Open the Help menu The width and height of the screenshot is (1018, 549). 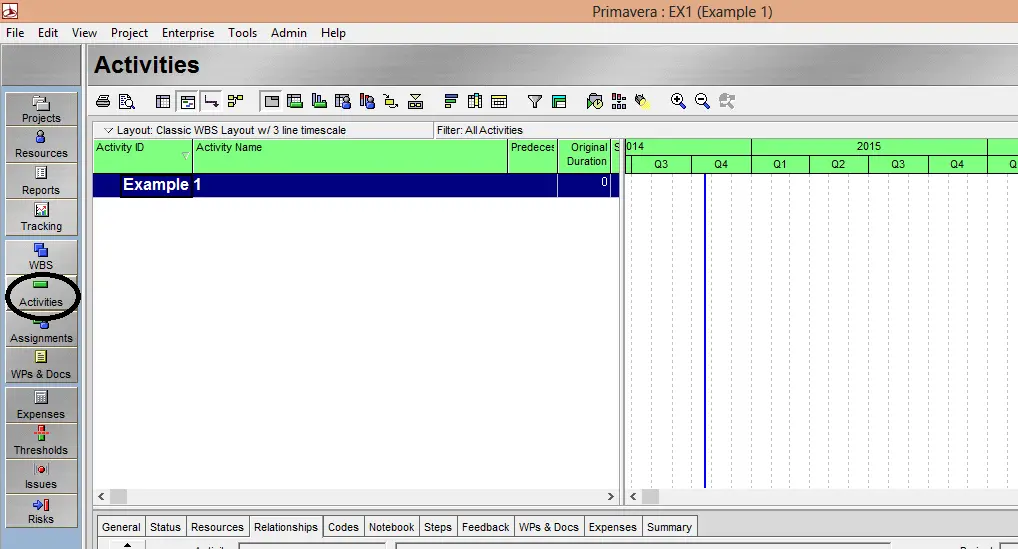(333, 33)
